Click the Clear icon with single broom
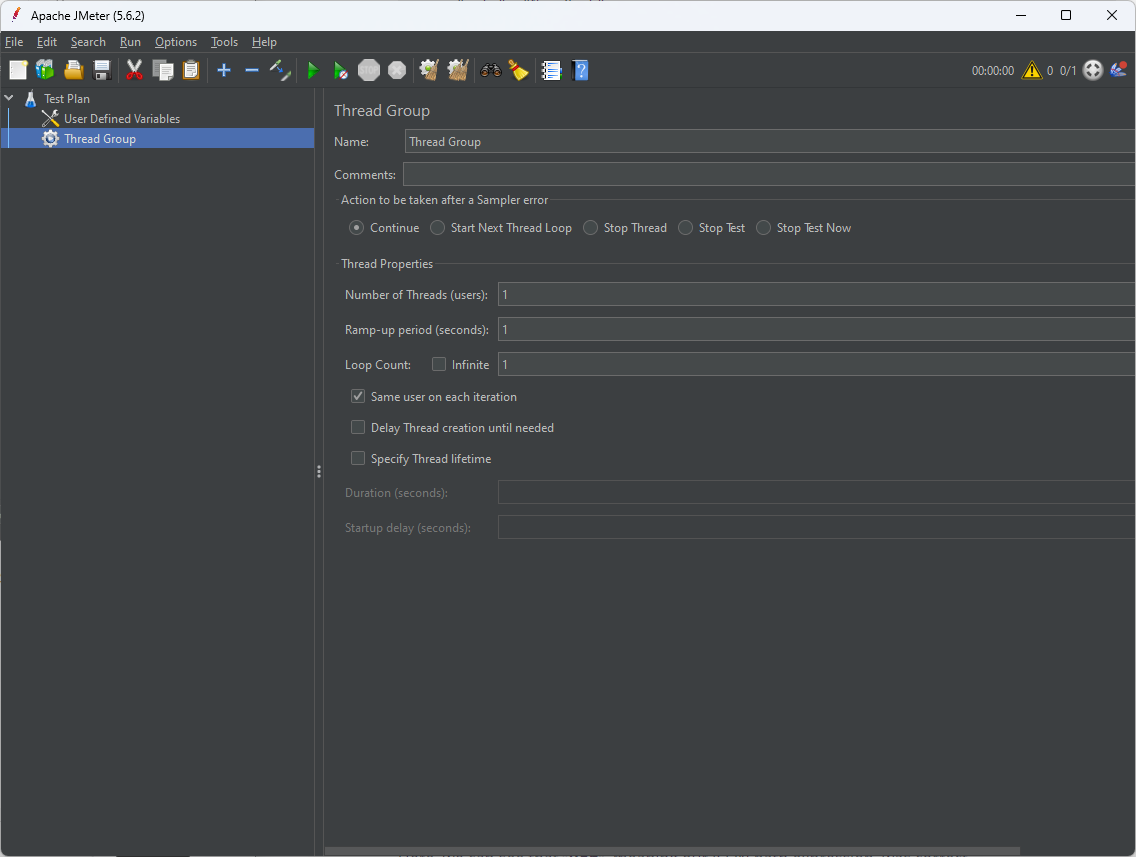Screen dimensions: 1136x857 point(430,70)
